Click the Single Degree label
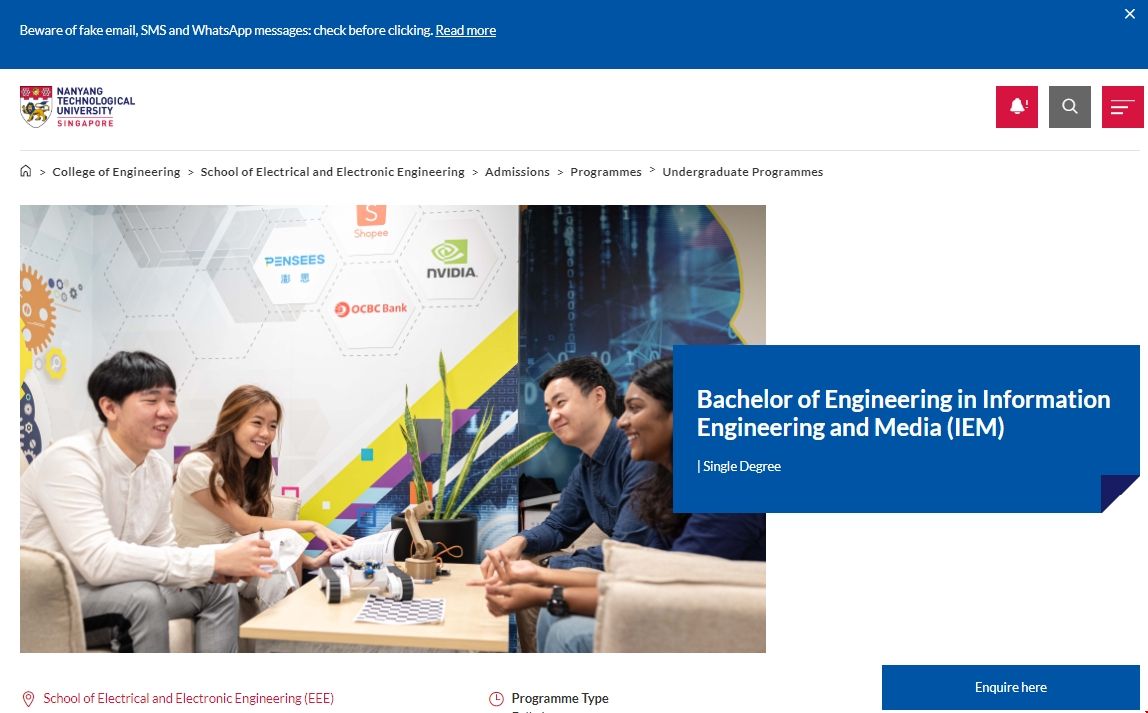Viewport: 1148px width, 713px height. tap(740, 465)
